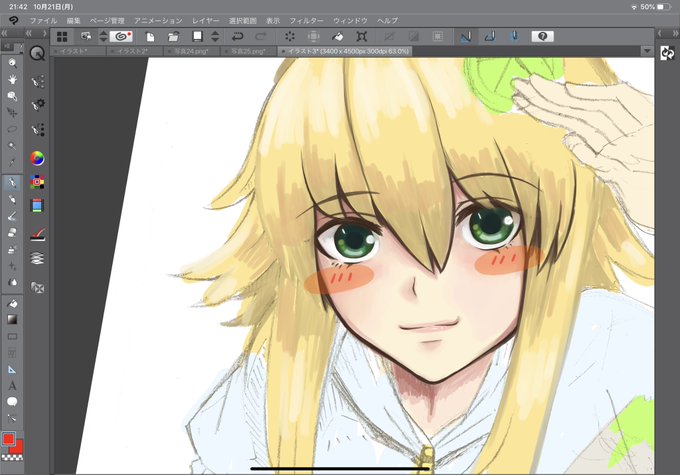The image size is (680, 475).
Task: Select the highlighted Pen tool
Action: pyautogui.click(x=12, y=183)
